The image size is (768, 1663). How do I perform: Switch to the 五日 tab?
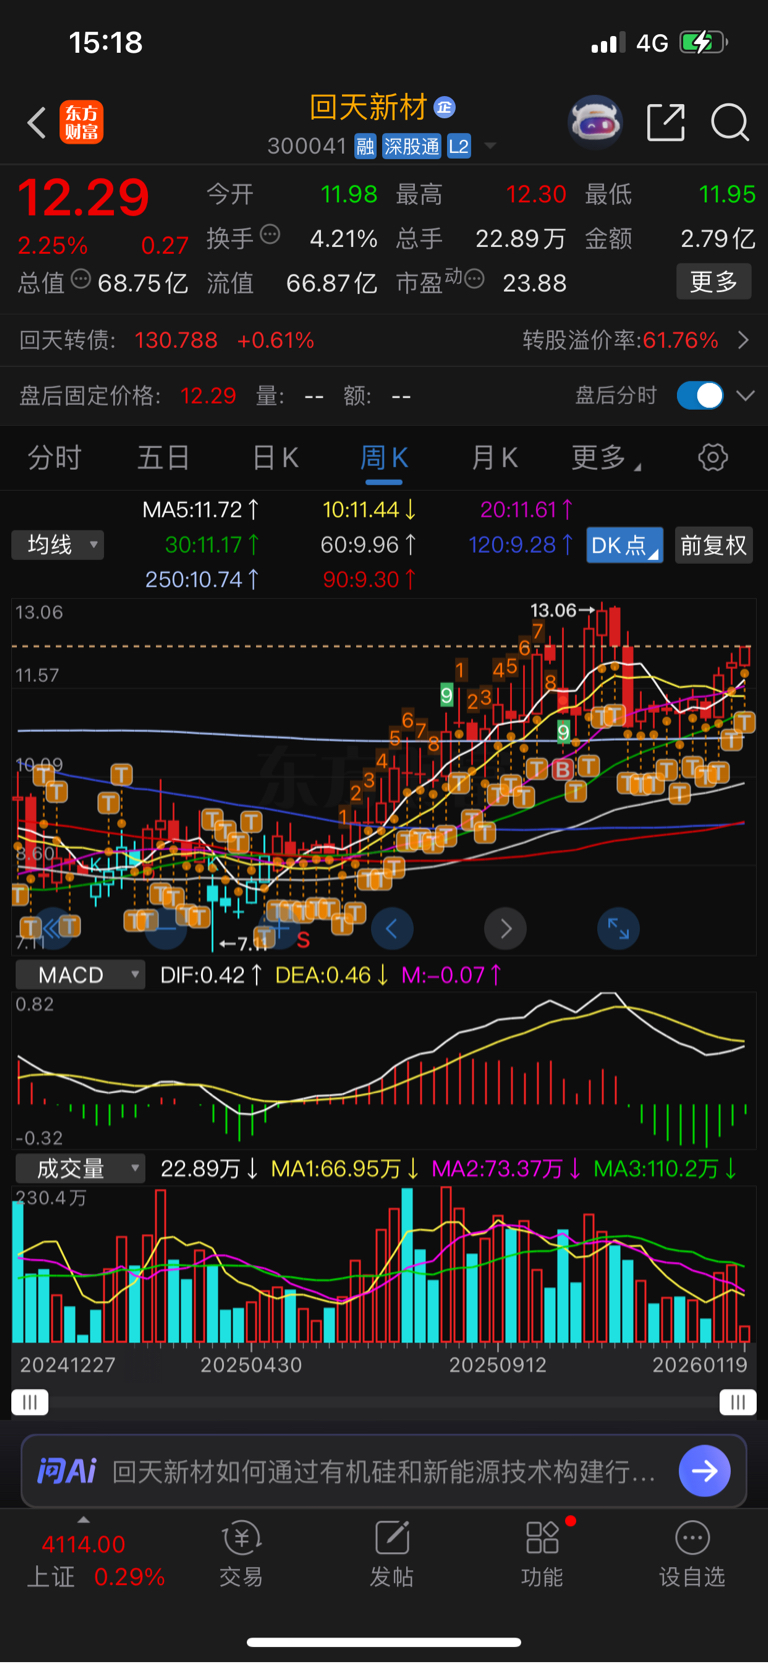click(x=163, y=458)
